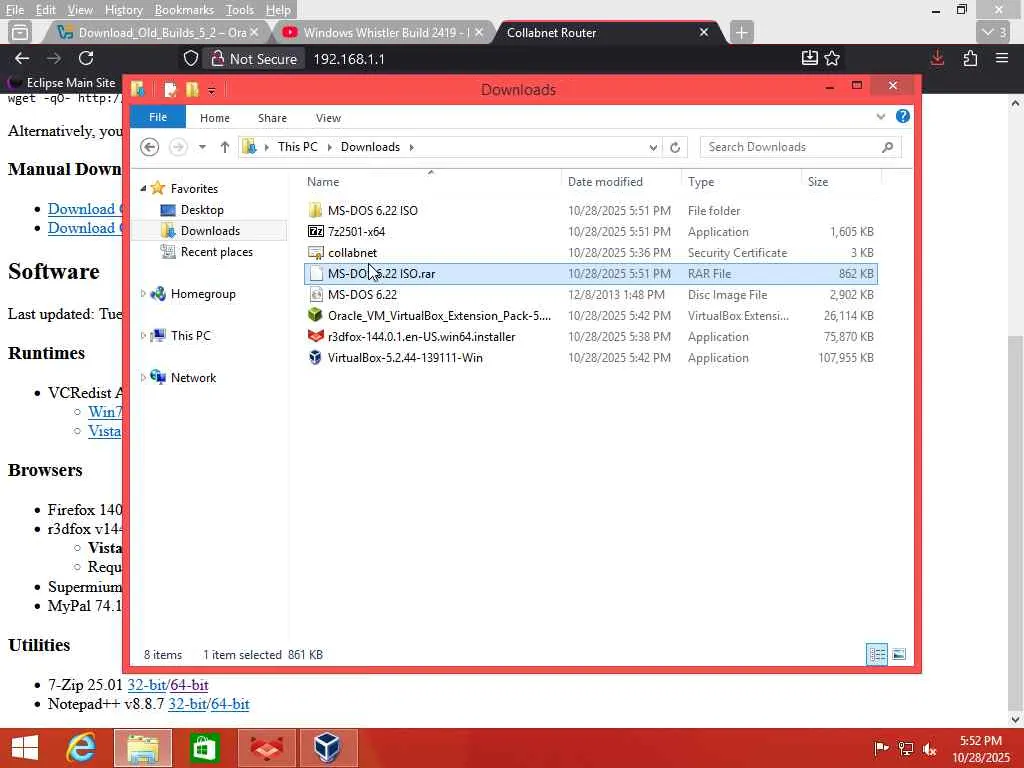
Task: Go up one folder level arrow
Action: coord(225,147)
